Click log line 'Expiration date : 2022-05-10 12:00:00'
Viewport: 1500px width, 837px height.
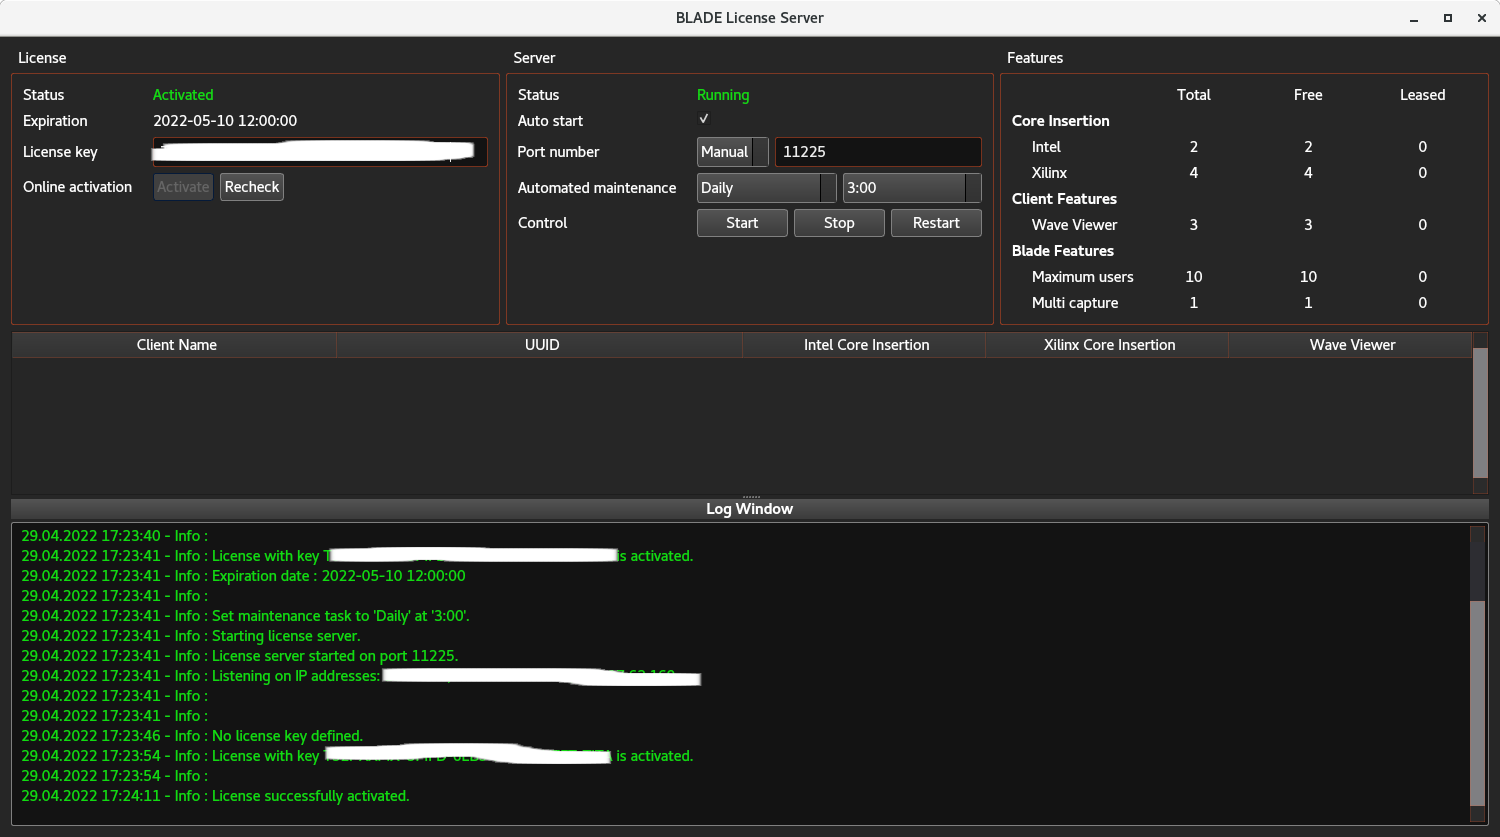[x=243, y=576]
